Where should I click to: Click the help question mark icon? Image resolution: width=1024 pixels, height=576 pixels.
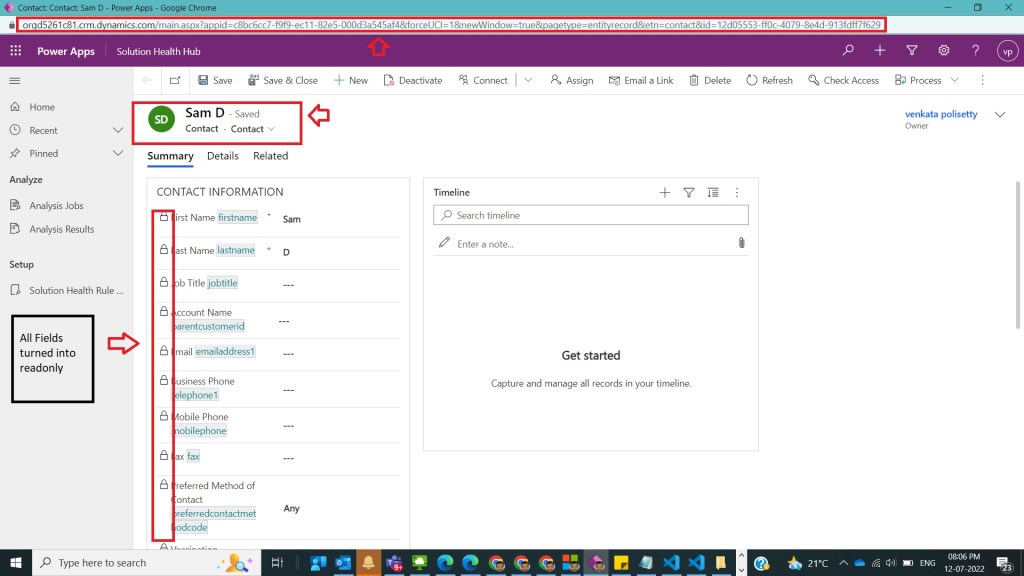point(975,50)
